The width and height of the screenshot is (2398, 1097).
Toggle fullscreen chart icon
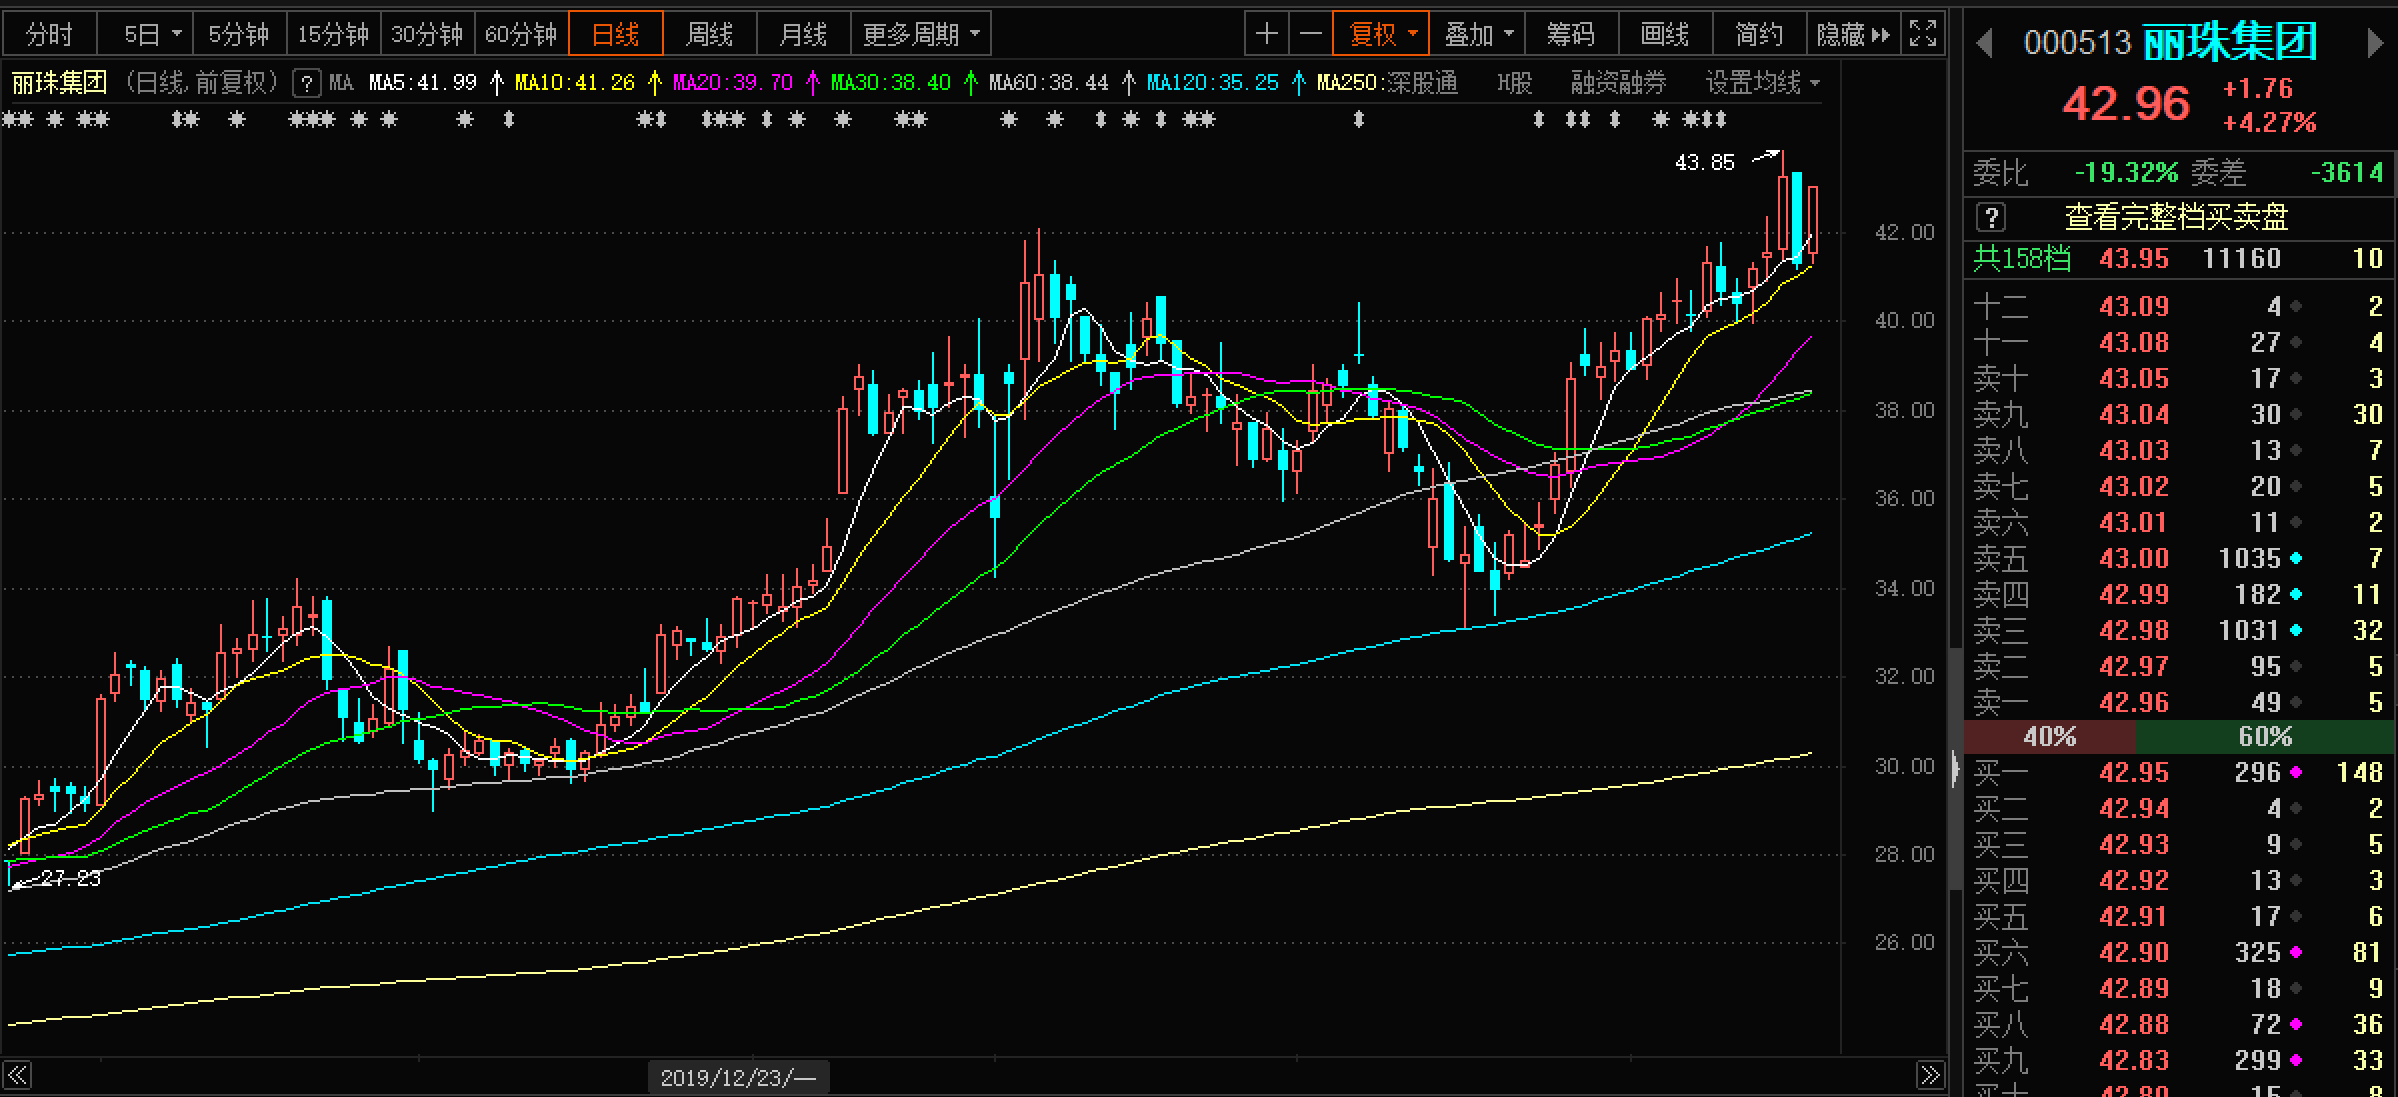1922,34
